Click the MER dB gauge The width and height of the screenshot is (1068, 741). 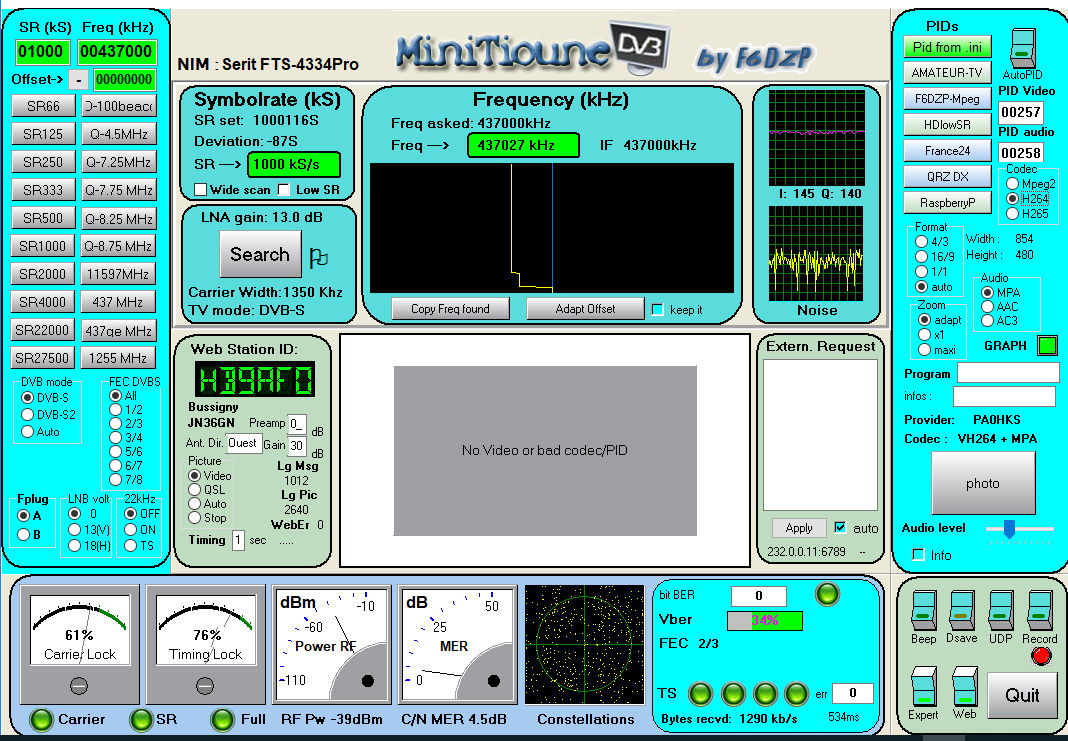tap(458, 644)
